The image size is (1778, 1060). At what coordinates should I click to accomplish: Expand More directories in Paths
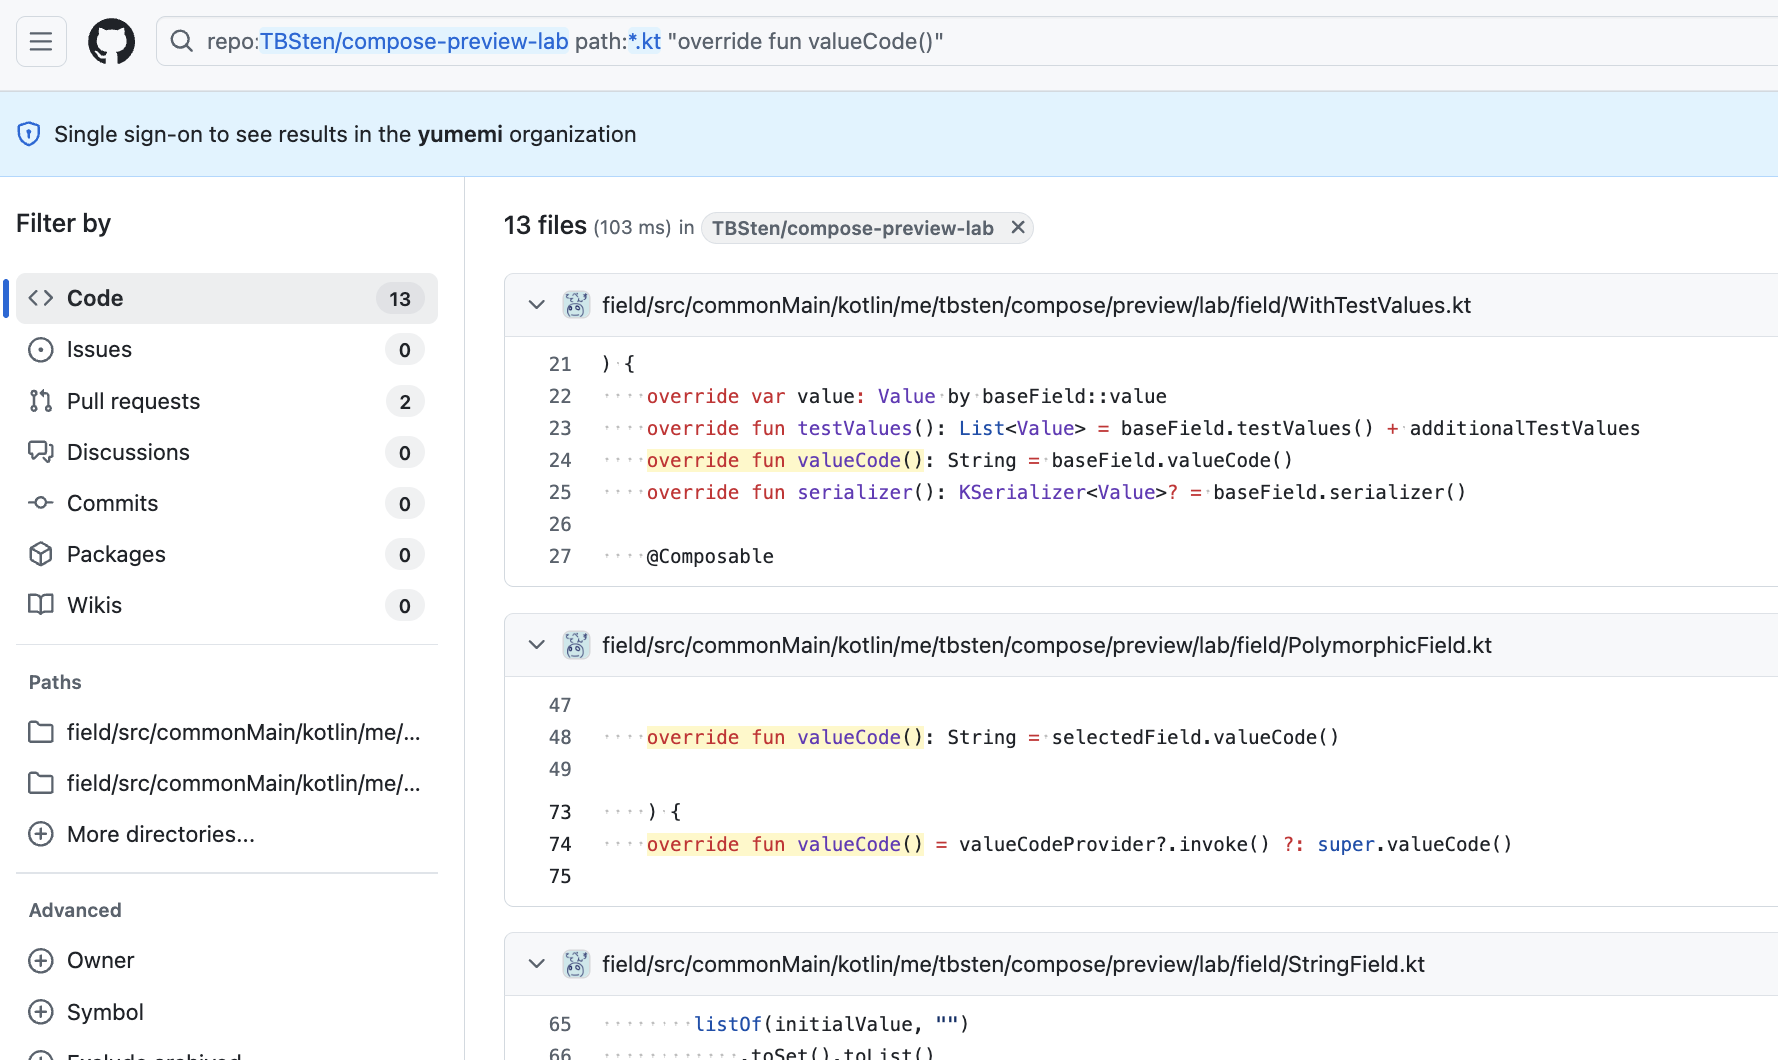[x=160, y=834]
